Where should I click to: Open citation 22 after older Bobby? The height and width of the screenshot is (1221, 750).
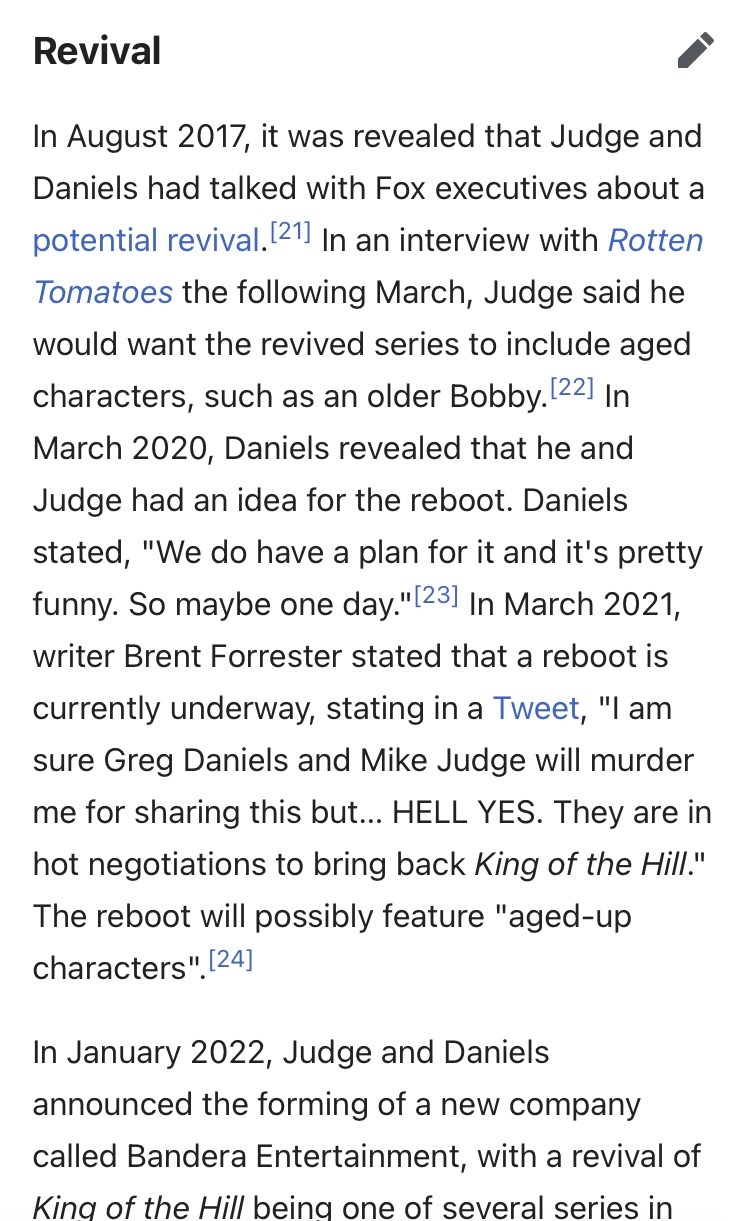[x=573, y=389]
